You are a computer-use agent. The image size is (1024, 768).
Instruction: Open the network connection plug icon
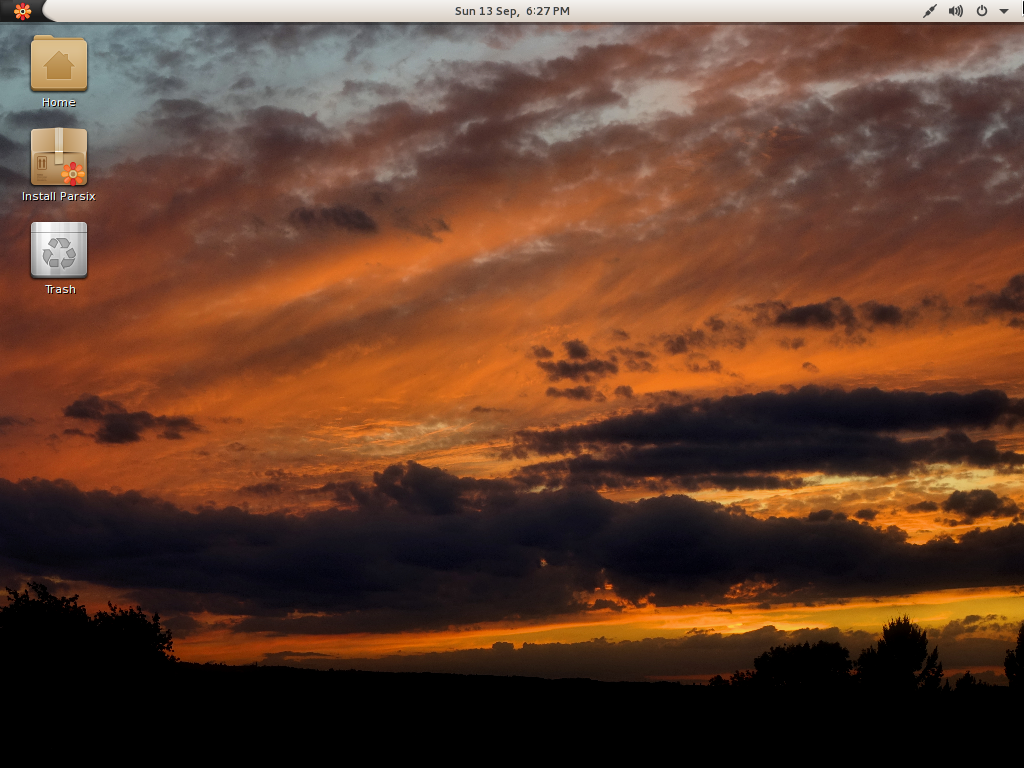tap(929, 11)
